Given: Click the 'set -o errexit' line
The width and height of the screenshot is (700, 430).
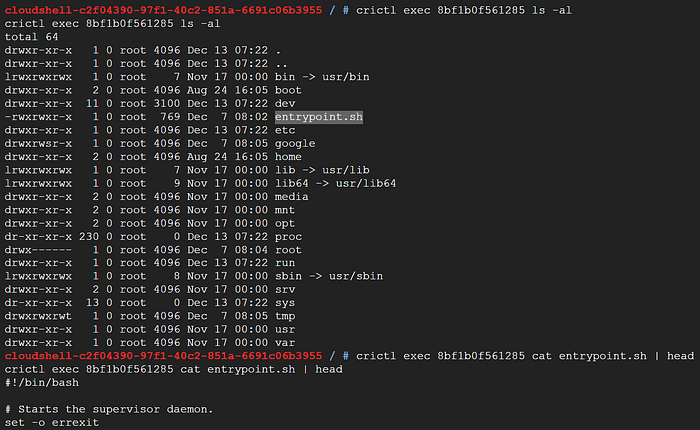Looking at the screenshot, I should pyautogui.click(x=52, y=422).
